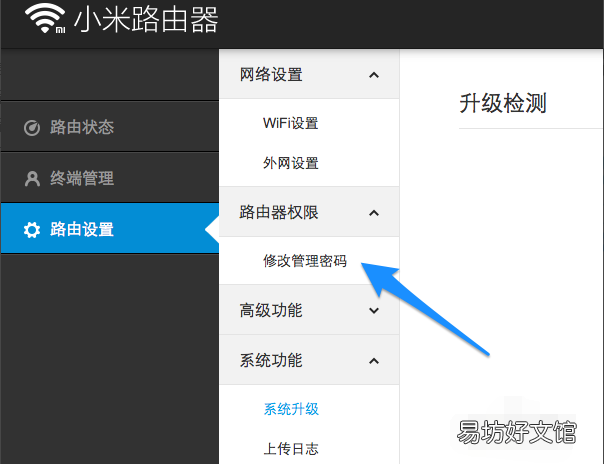Click the 网络设置 section header
Viewport: 604px width, 464px height.
click(309, 74)
